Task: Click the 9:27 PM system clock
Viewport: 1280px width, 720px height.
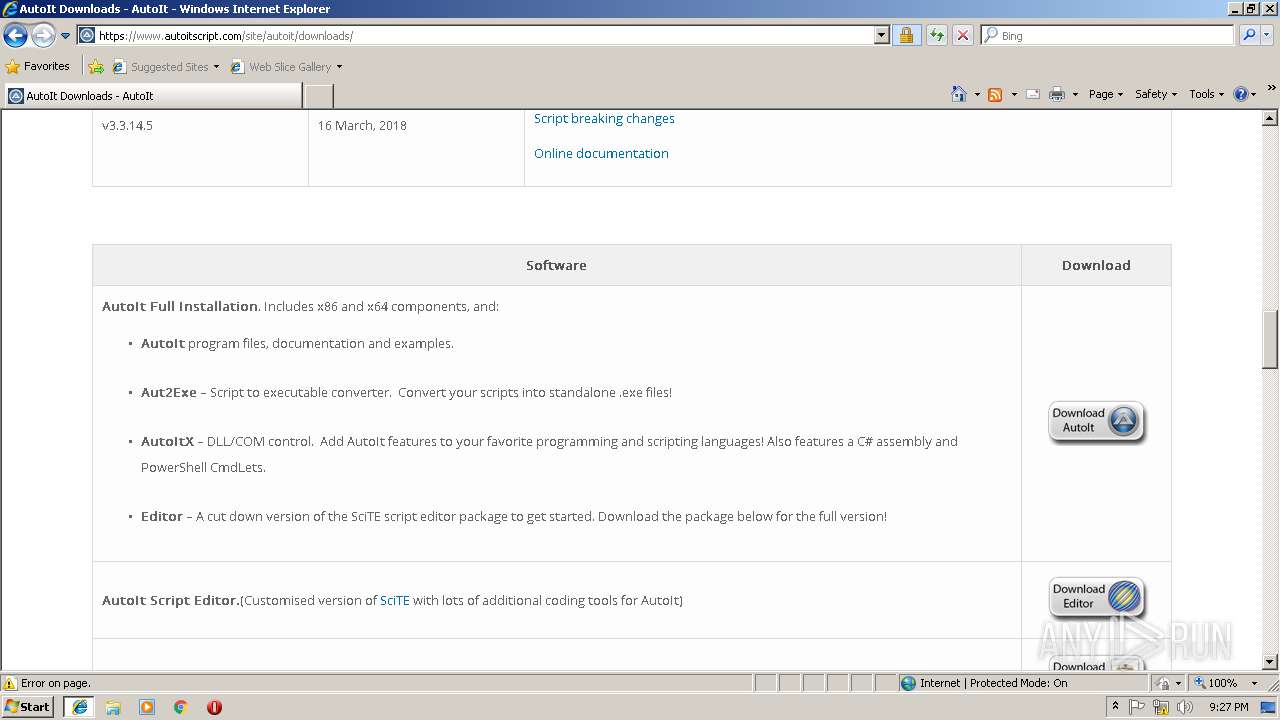Action: click(1228, 707)
